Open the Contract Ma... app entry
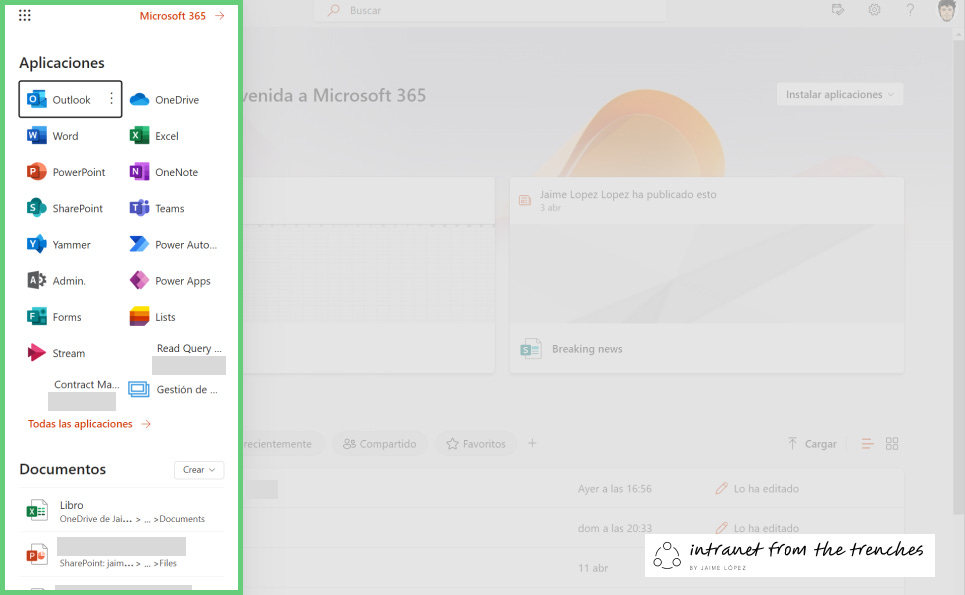Viewport: 965px width, 595px height. coord(86,385)
